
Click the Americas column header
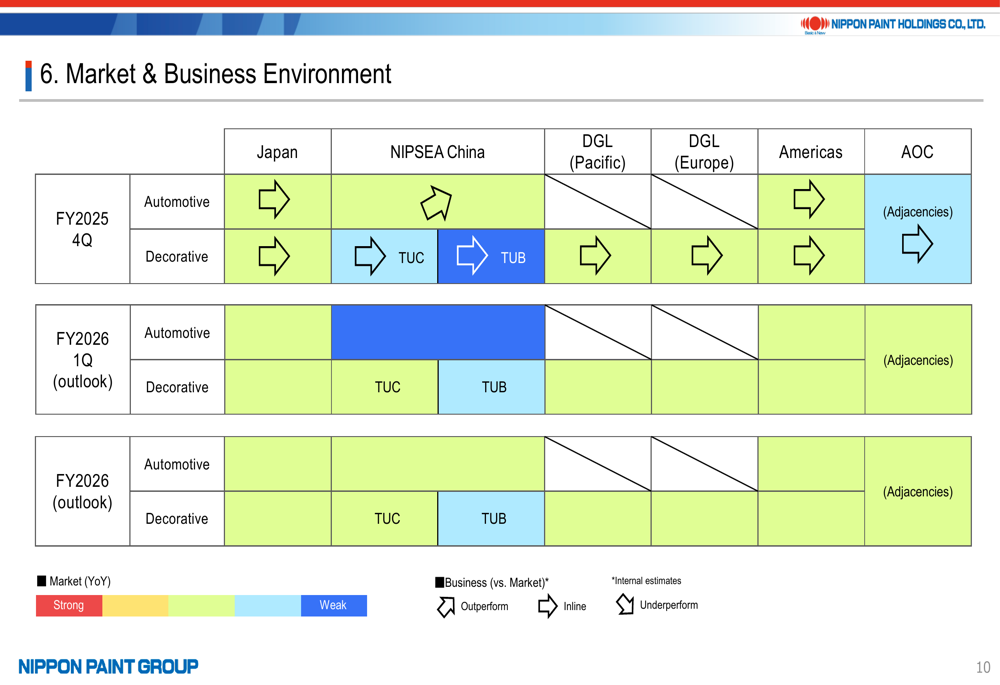(x=811, y=152)
